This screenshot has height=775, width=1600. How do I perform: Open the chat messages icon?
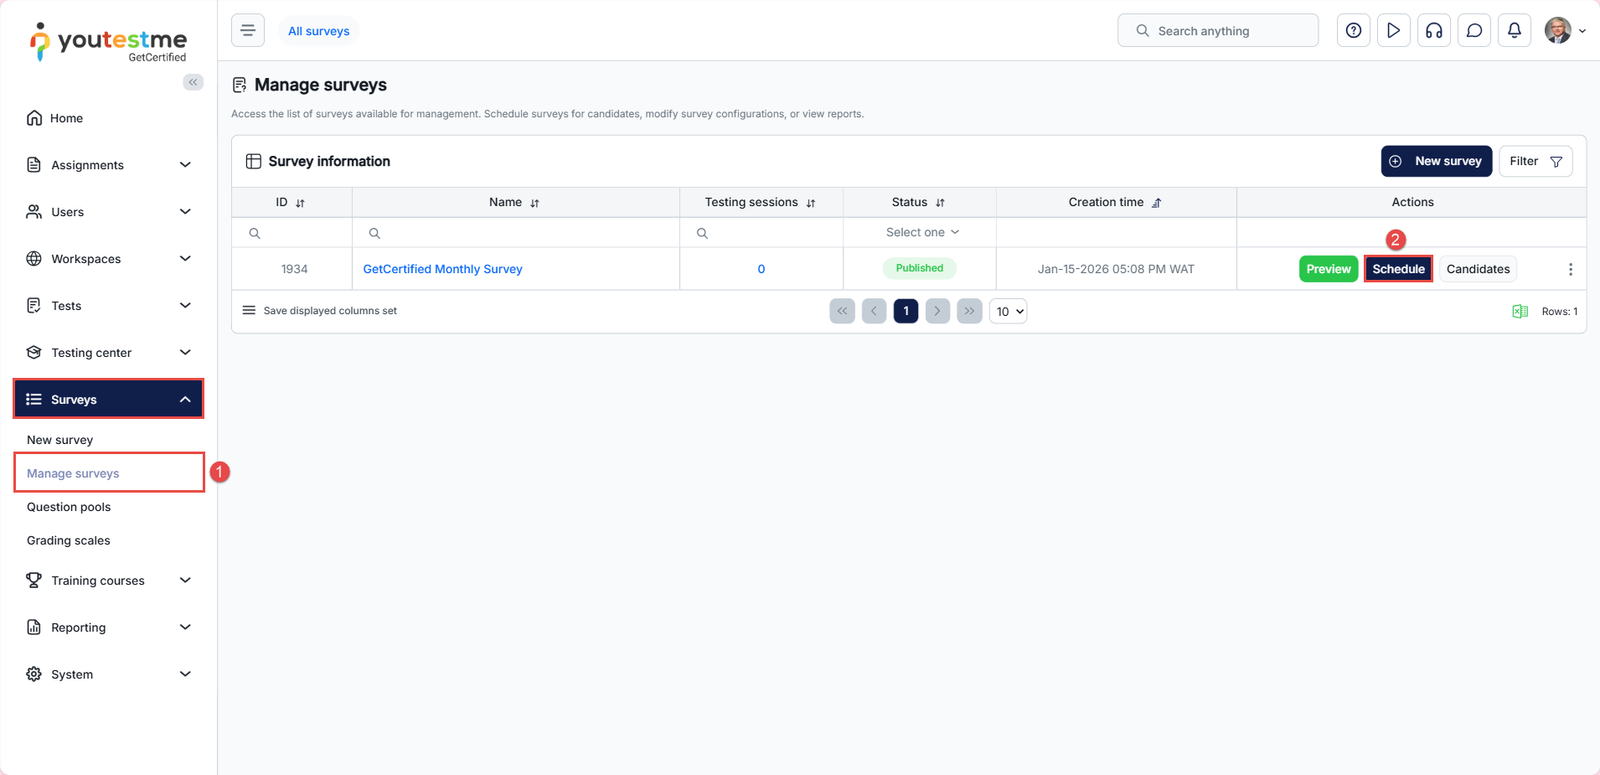point(1474,31)
